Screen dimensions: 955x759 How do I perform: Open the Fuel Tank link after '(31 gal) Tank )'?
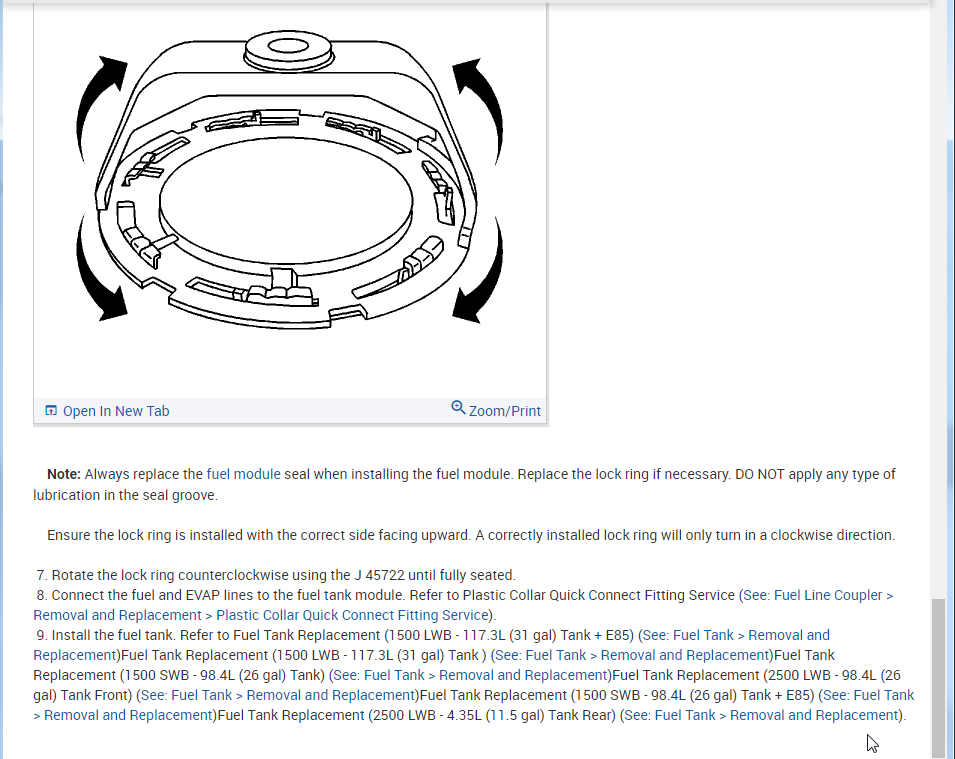[632, 655]
